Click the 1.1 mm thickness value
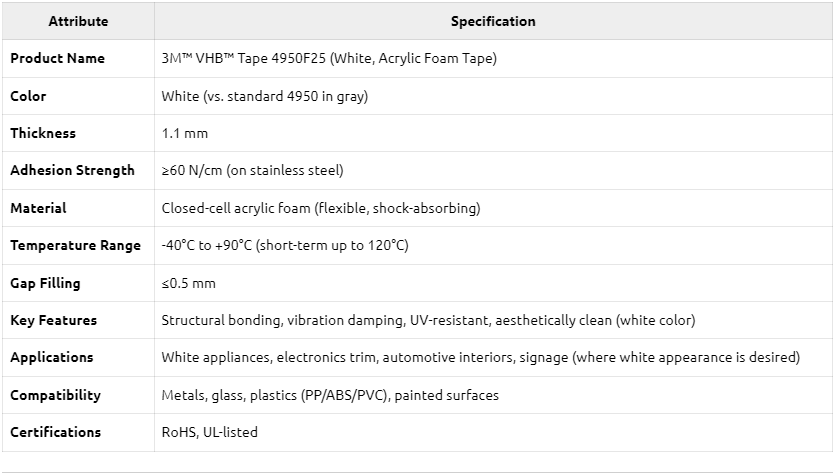 (x=185, y=133)
